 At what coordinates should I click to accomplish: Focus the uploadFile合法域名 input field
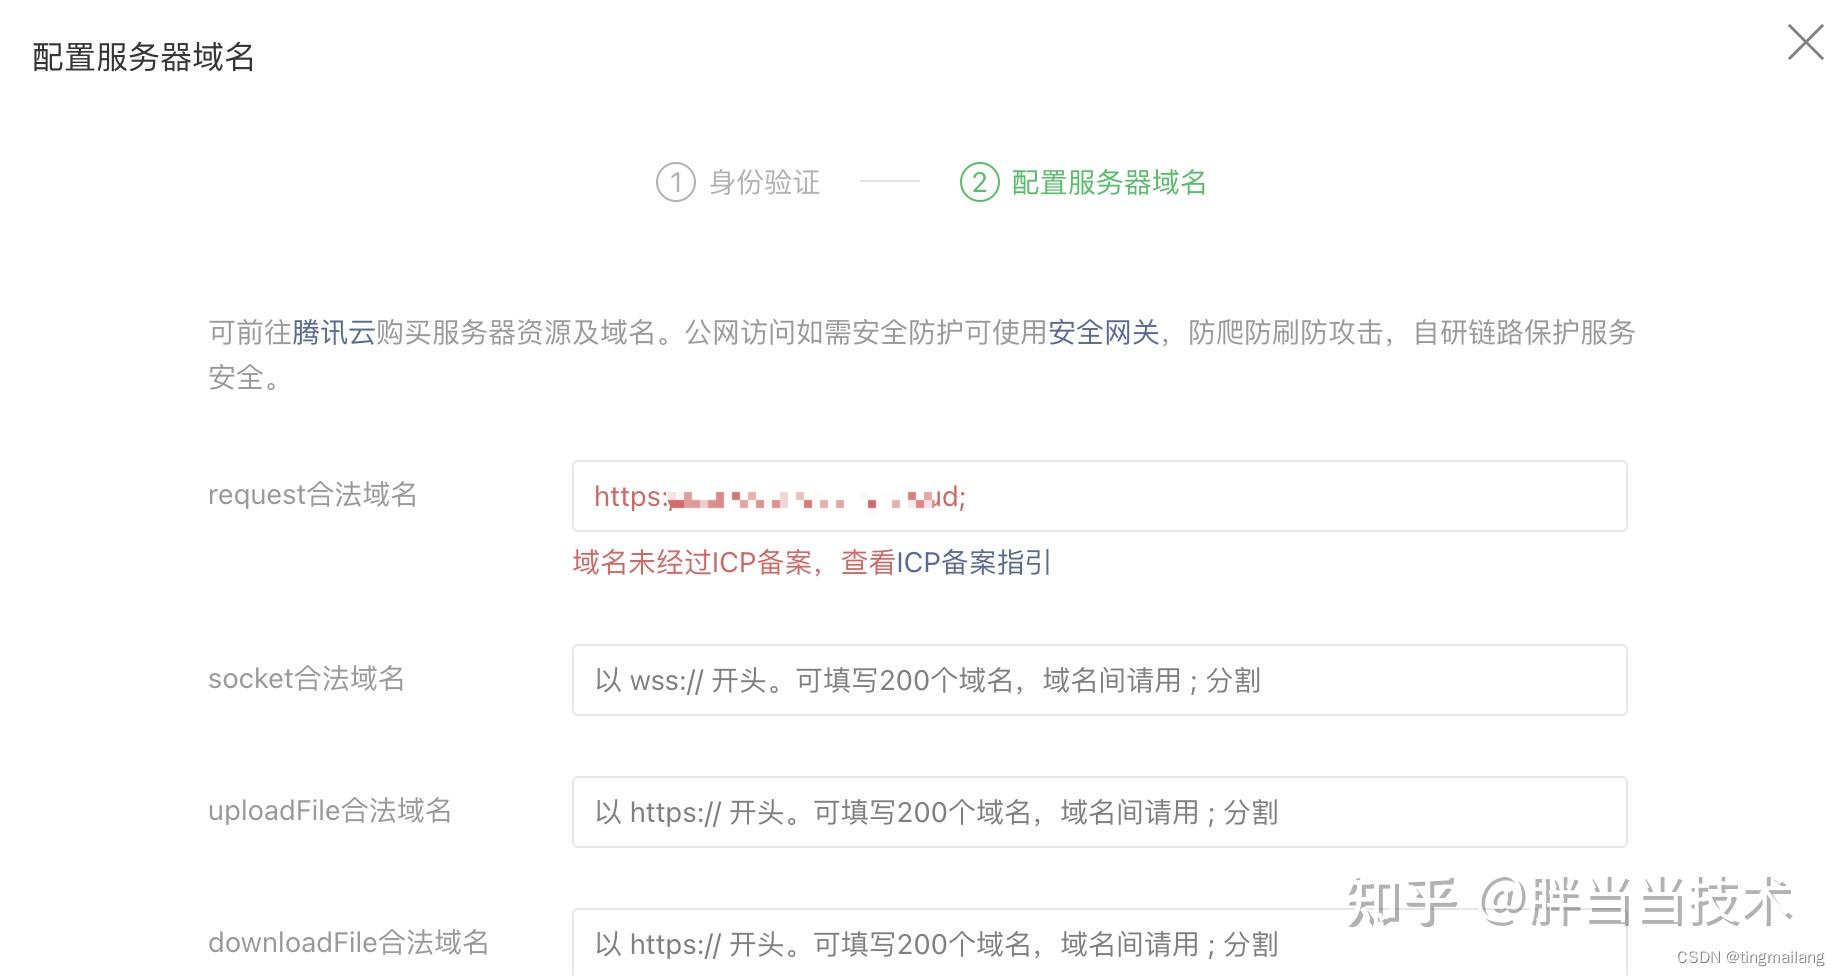[1099, 812]
